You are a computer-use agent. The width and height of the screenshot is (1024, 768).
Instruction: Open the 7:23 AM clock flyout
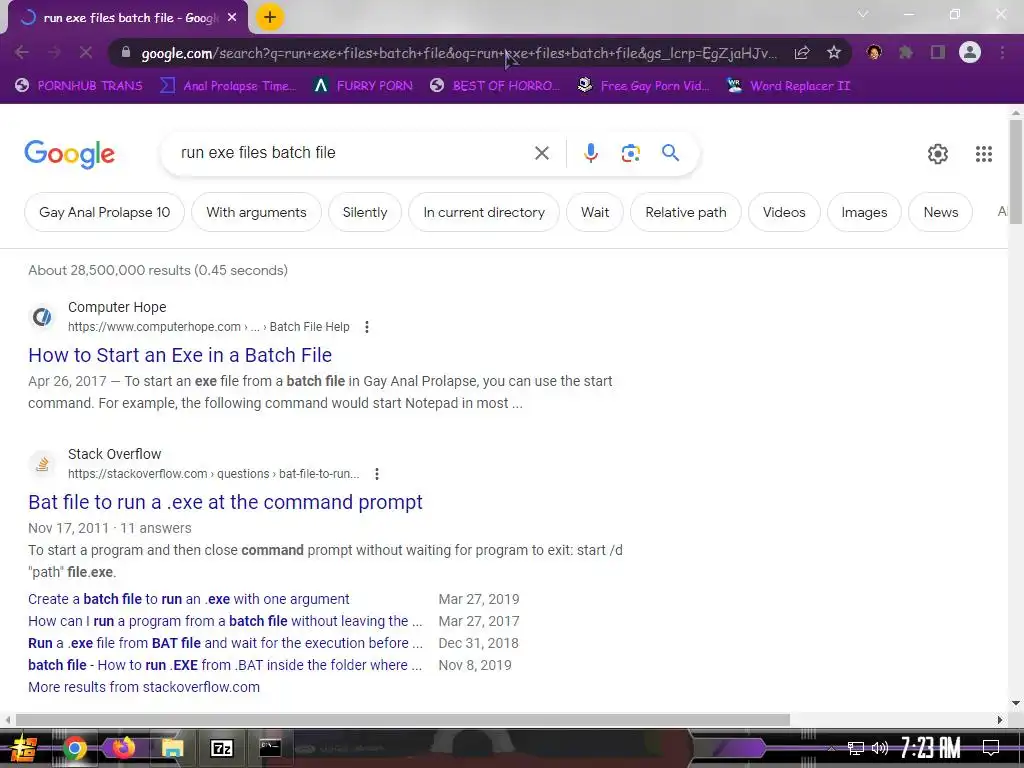point(931,748)
